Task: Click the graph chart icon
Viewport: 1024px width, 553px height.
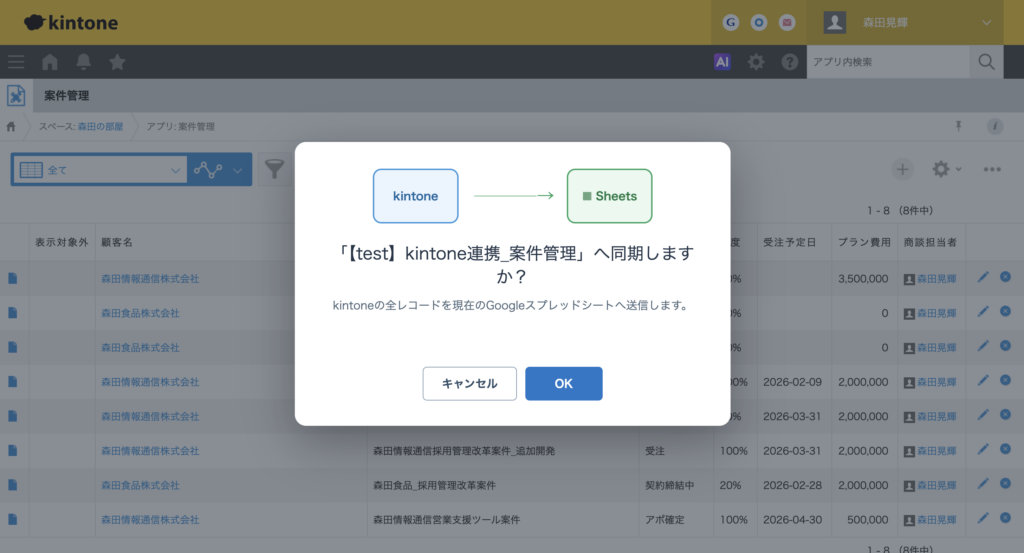Action: [x=208, y=170]
